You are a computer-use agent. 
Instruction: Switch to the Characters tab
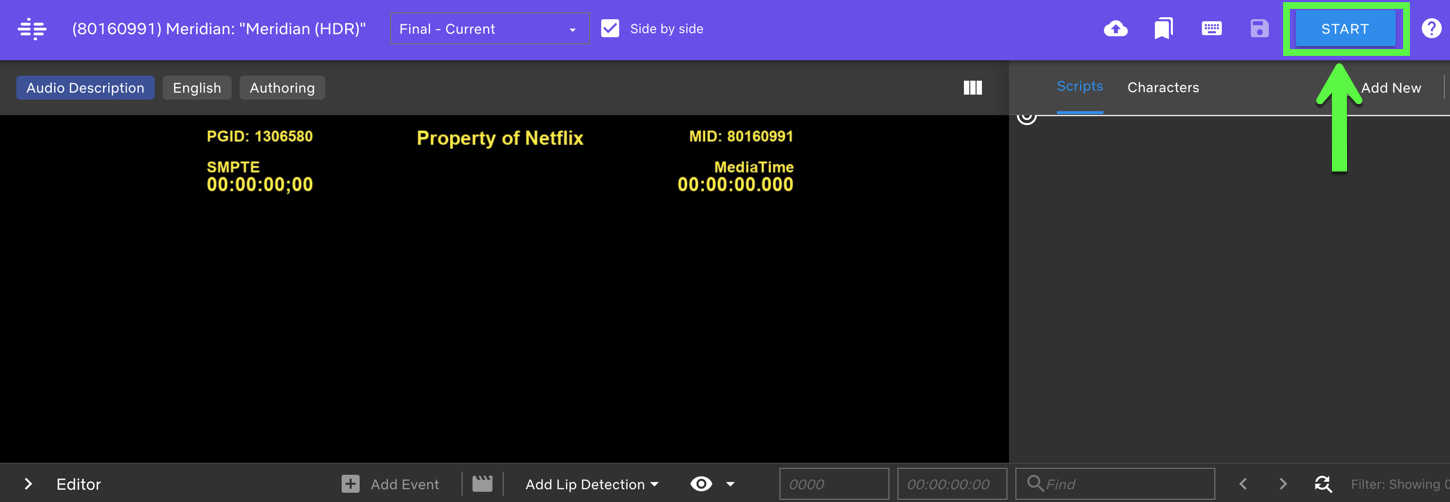(x=1163, y=88)
